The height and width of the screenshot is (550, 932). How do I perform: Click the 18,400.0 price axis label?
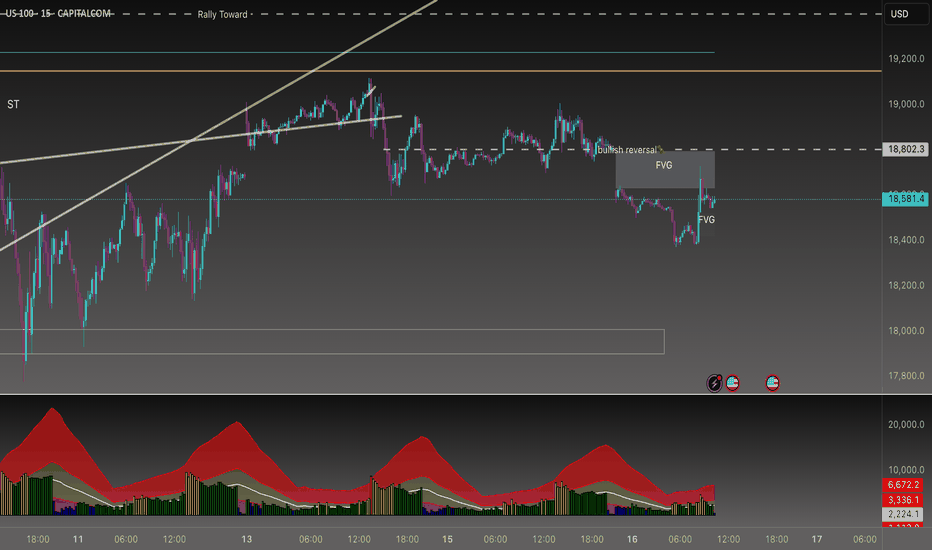pyautogui.click(x=906, y=240)
